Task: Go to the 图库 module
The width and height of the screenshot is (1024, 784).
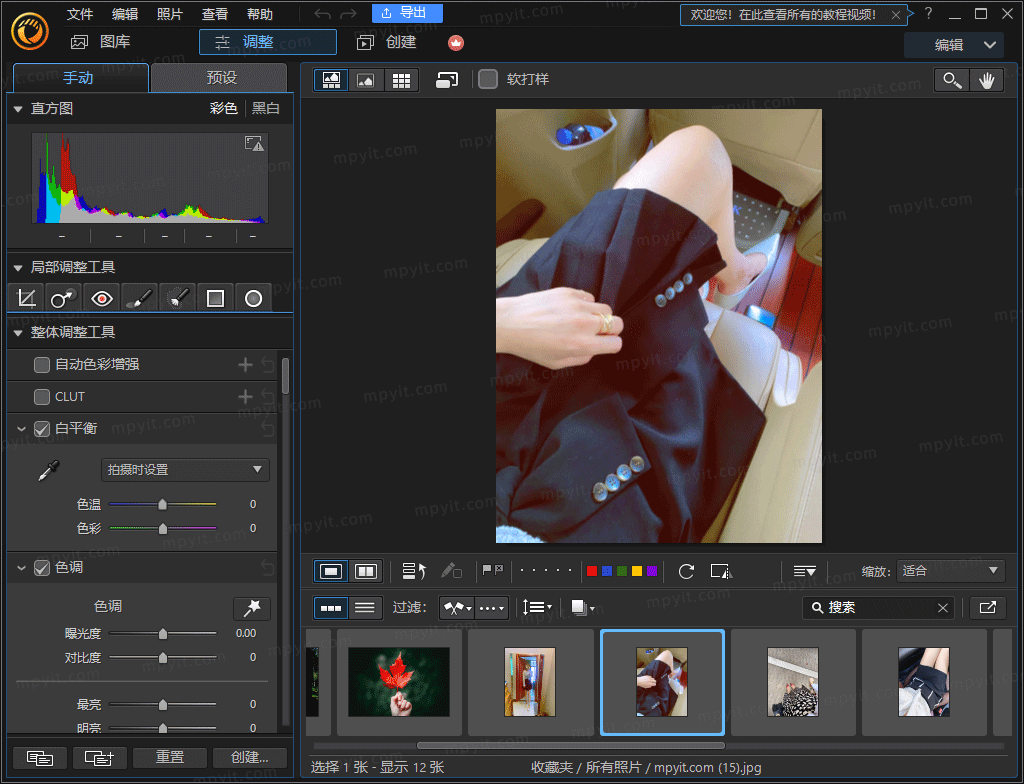Action: tap(101, 42)
